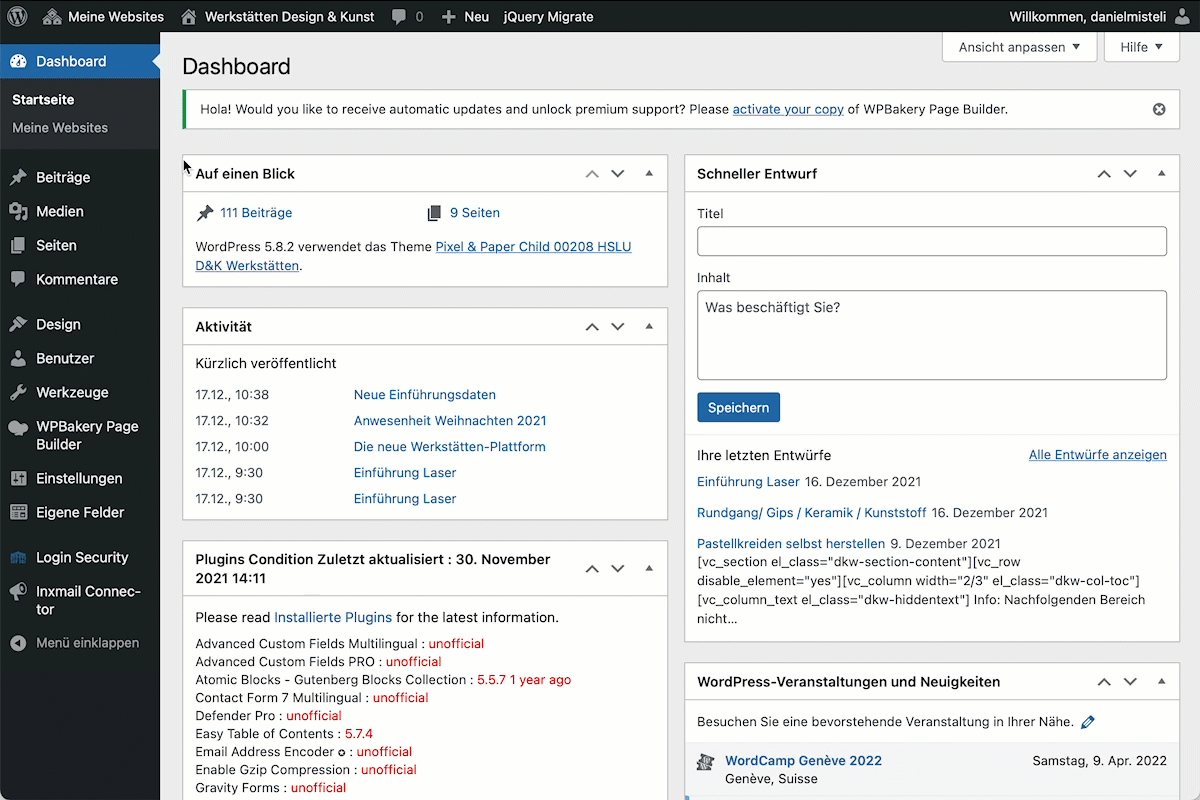
Task: Move Auf einen Blick widget down
Action: click(x=618, y=173)
